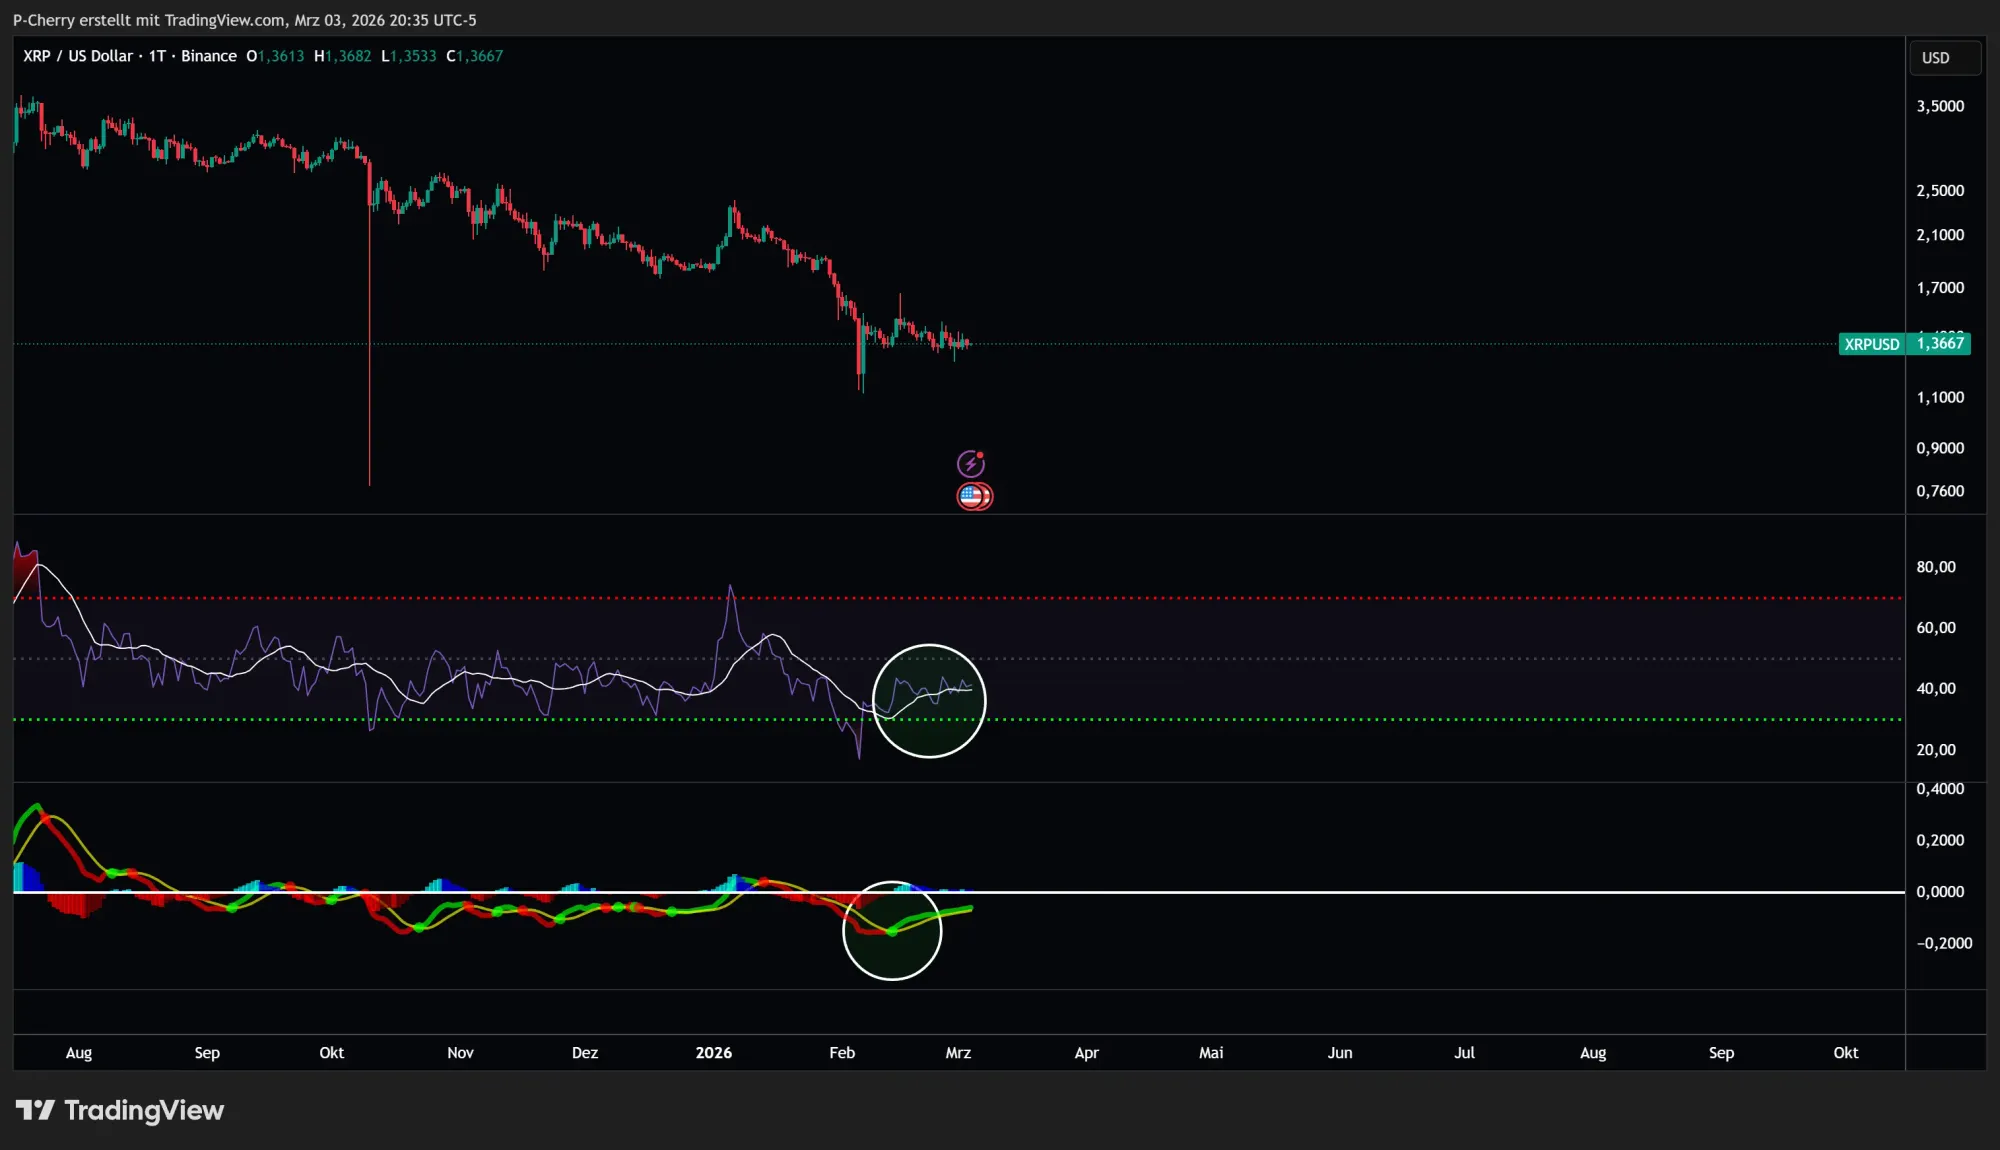Click the 3,5000 level on the price scale
Image resolution: width=2000 pixels, height=1150 pixels.
tap(1938, 106)
